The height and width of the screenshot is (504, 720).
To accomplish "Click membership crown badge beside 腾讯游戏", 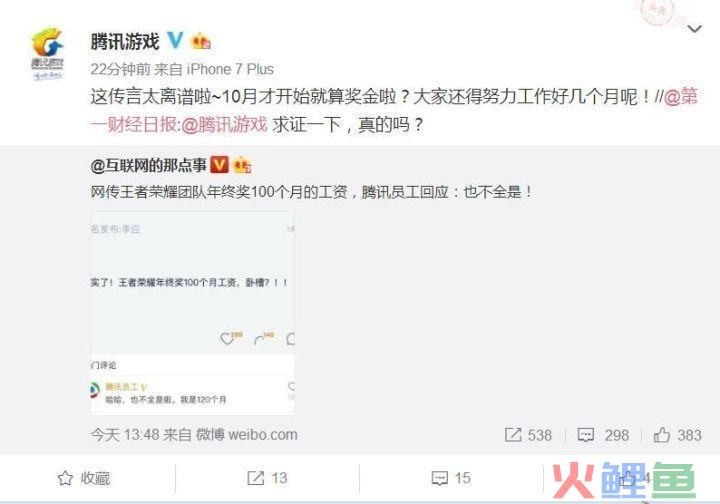I will click(201, 41).
